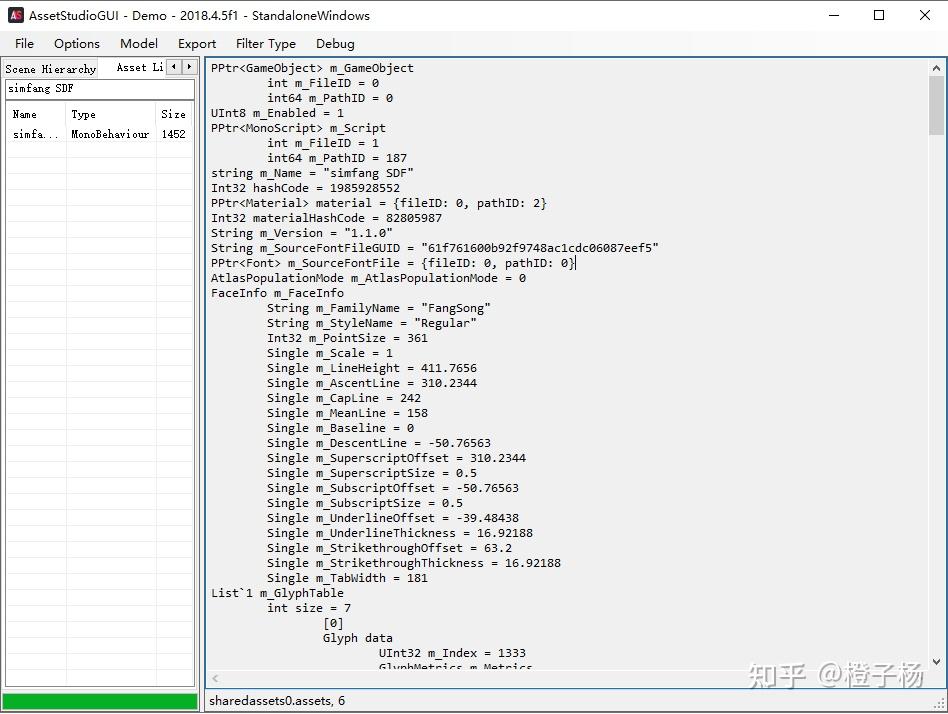948x714 pixels.
Task: Click the asset search input field
Action: [100, 89]
